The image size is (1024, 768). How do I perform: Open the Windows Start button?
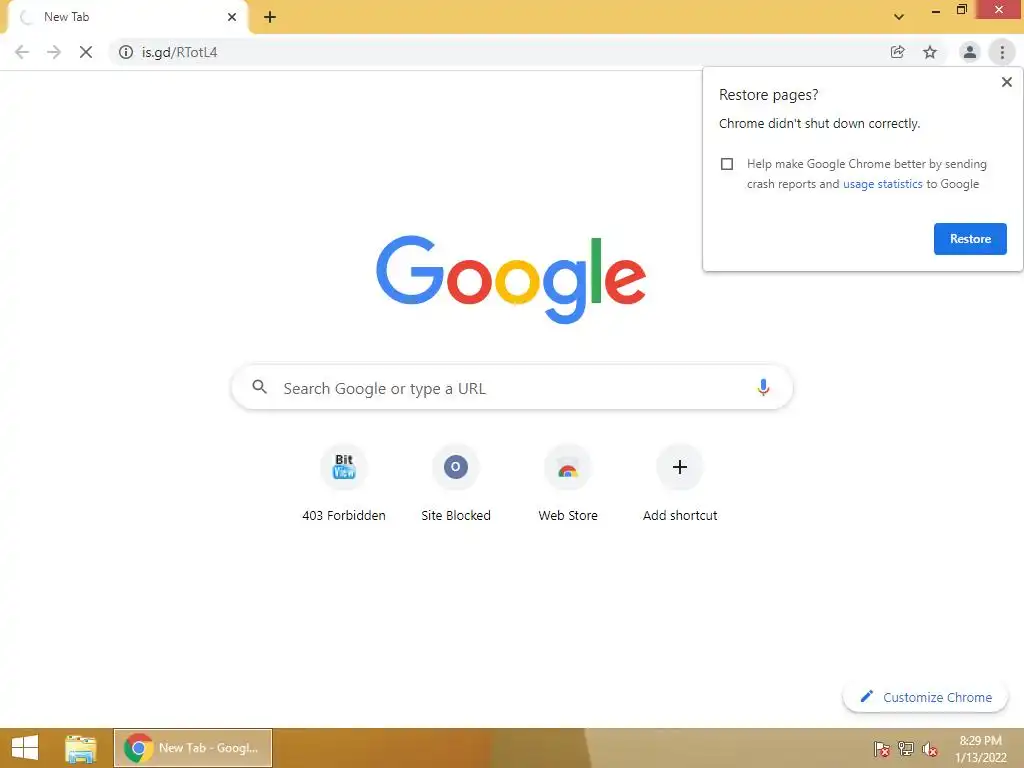point(25,748)
